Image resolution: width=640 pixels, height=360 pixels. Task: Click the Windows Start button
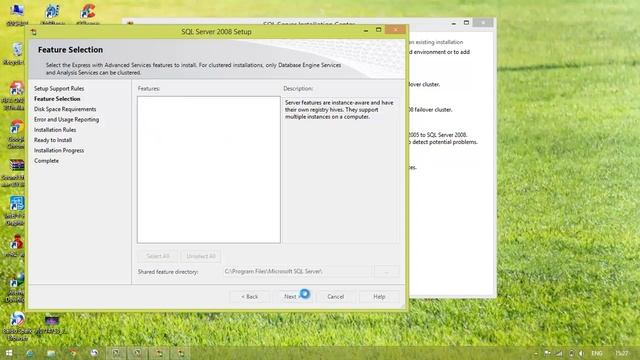9,353
